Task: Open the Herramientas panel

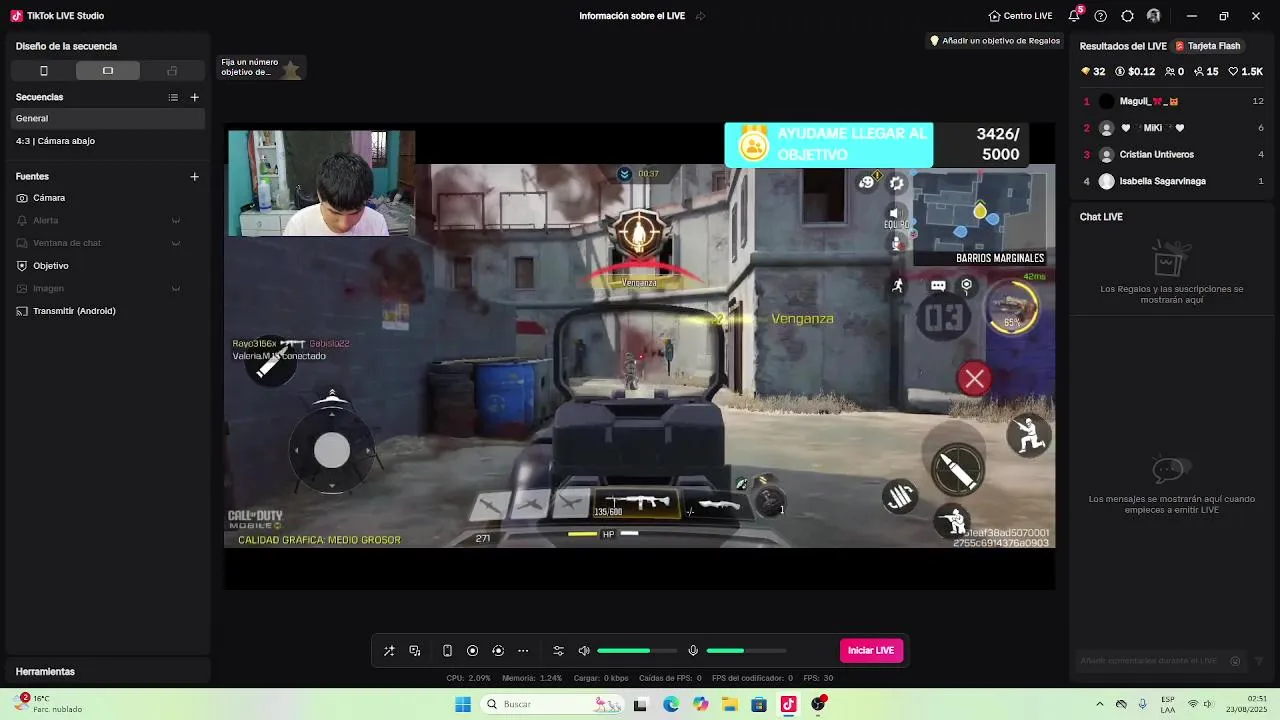Action: (108, 672)
